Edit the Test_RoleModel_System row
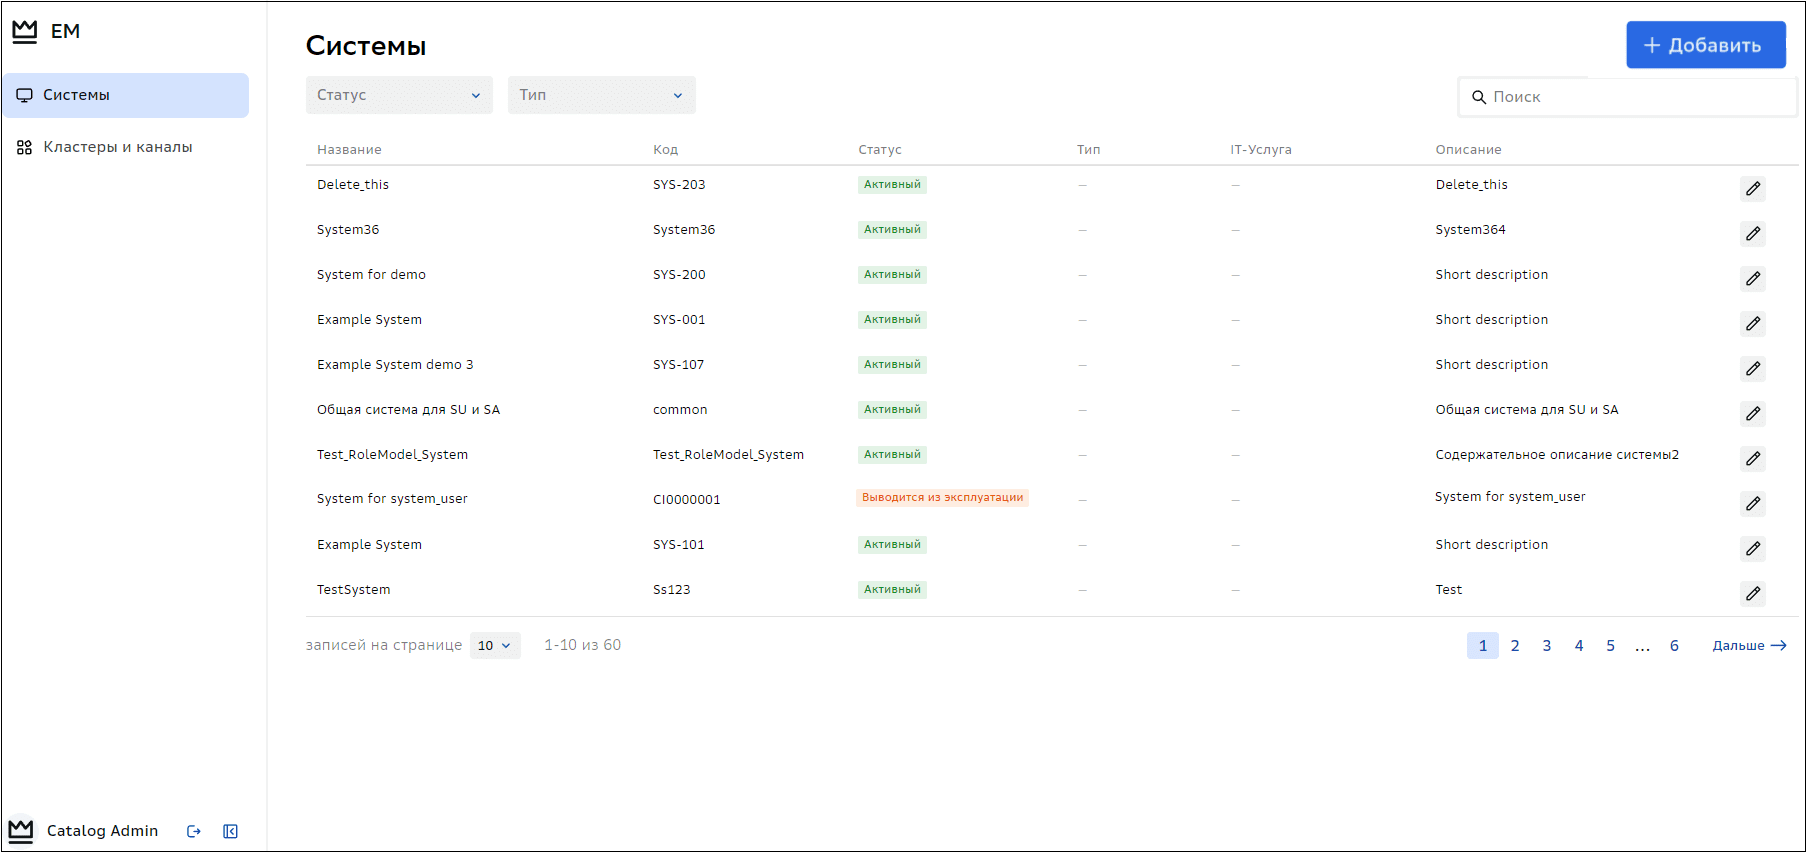The image size is (1809, 852). 1753,459
